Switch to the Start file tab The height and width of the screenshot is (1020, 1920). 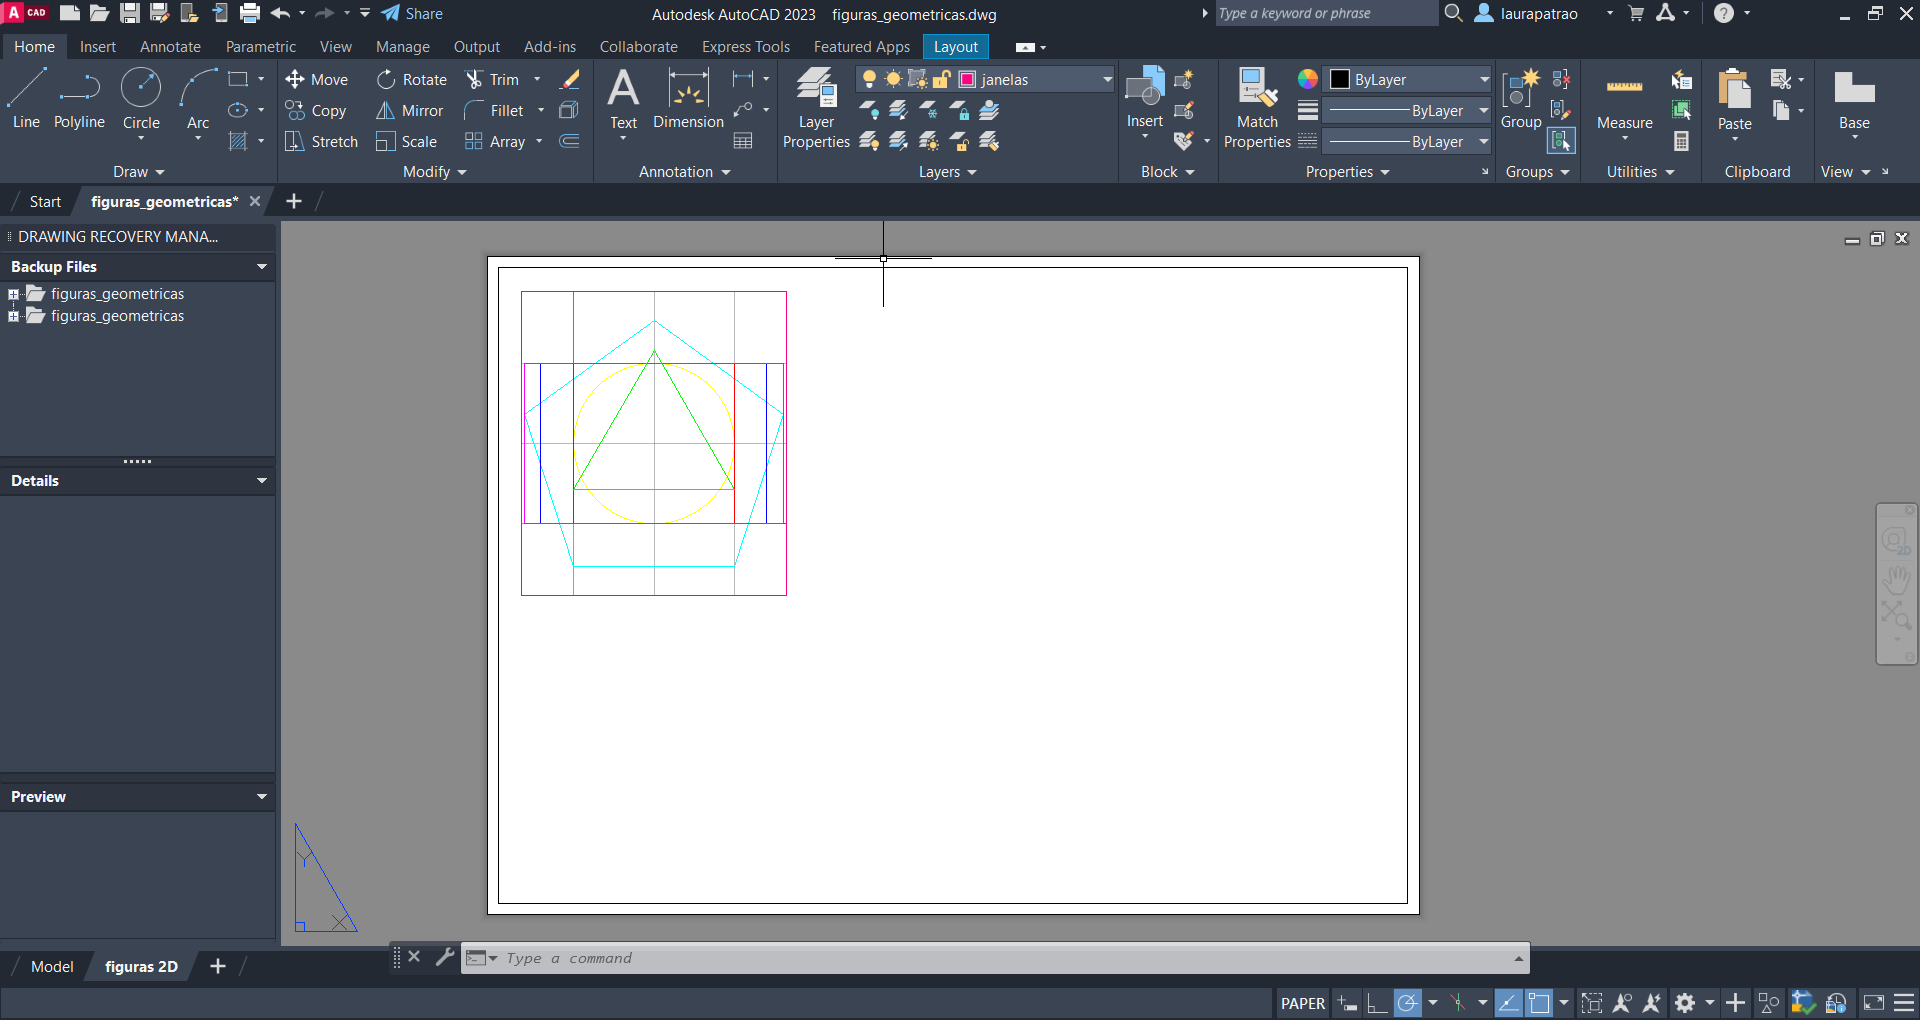tap(45, 202)
